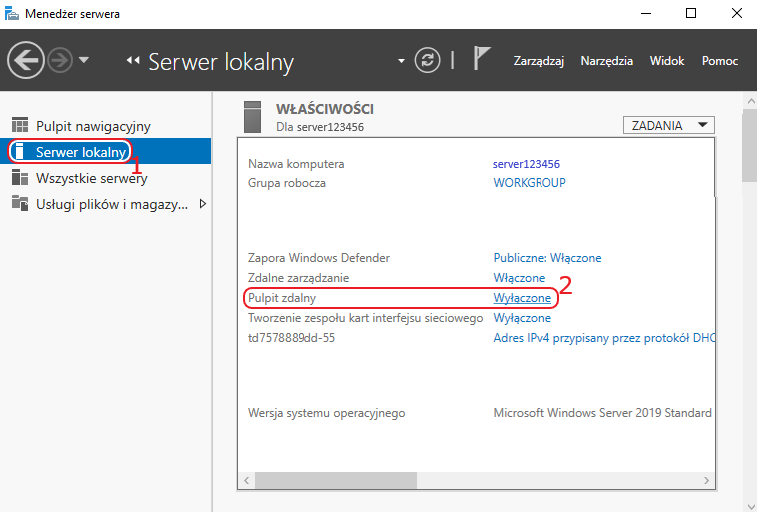
Task: Click the Pulpit zdalny Wyłączone link
Action: (522, 298)
